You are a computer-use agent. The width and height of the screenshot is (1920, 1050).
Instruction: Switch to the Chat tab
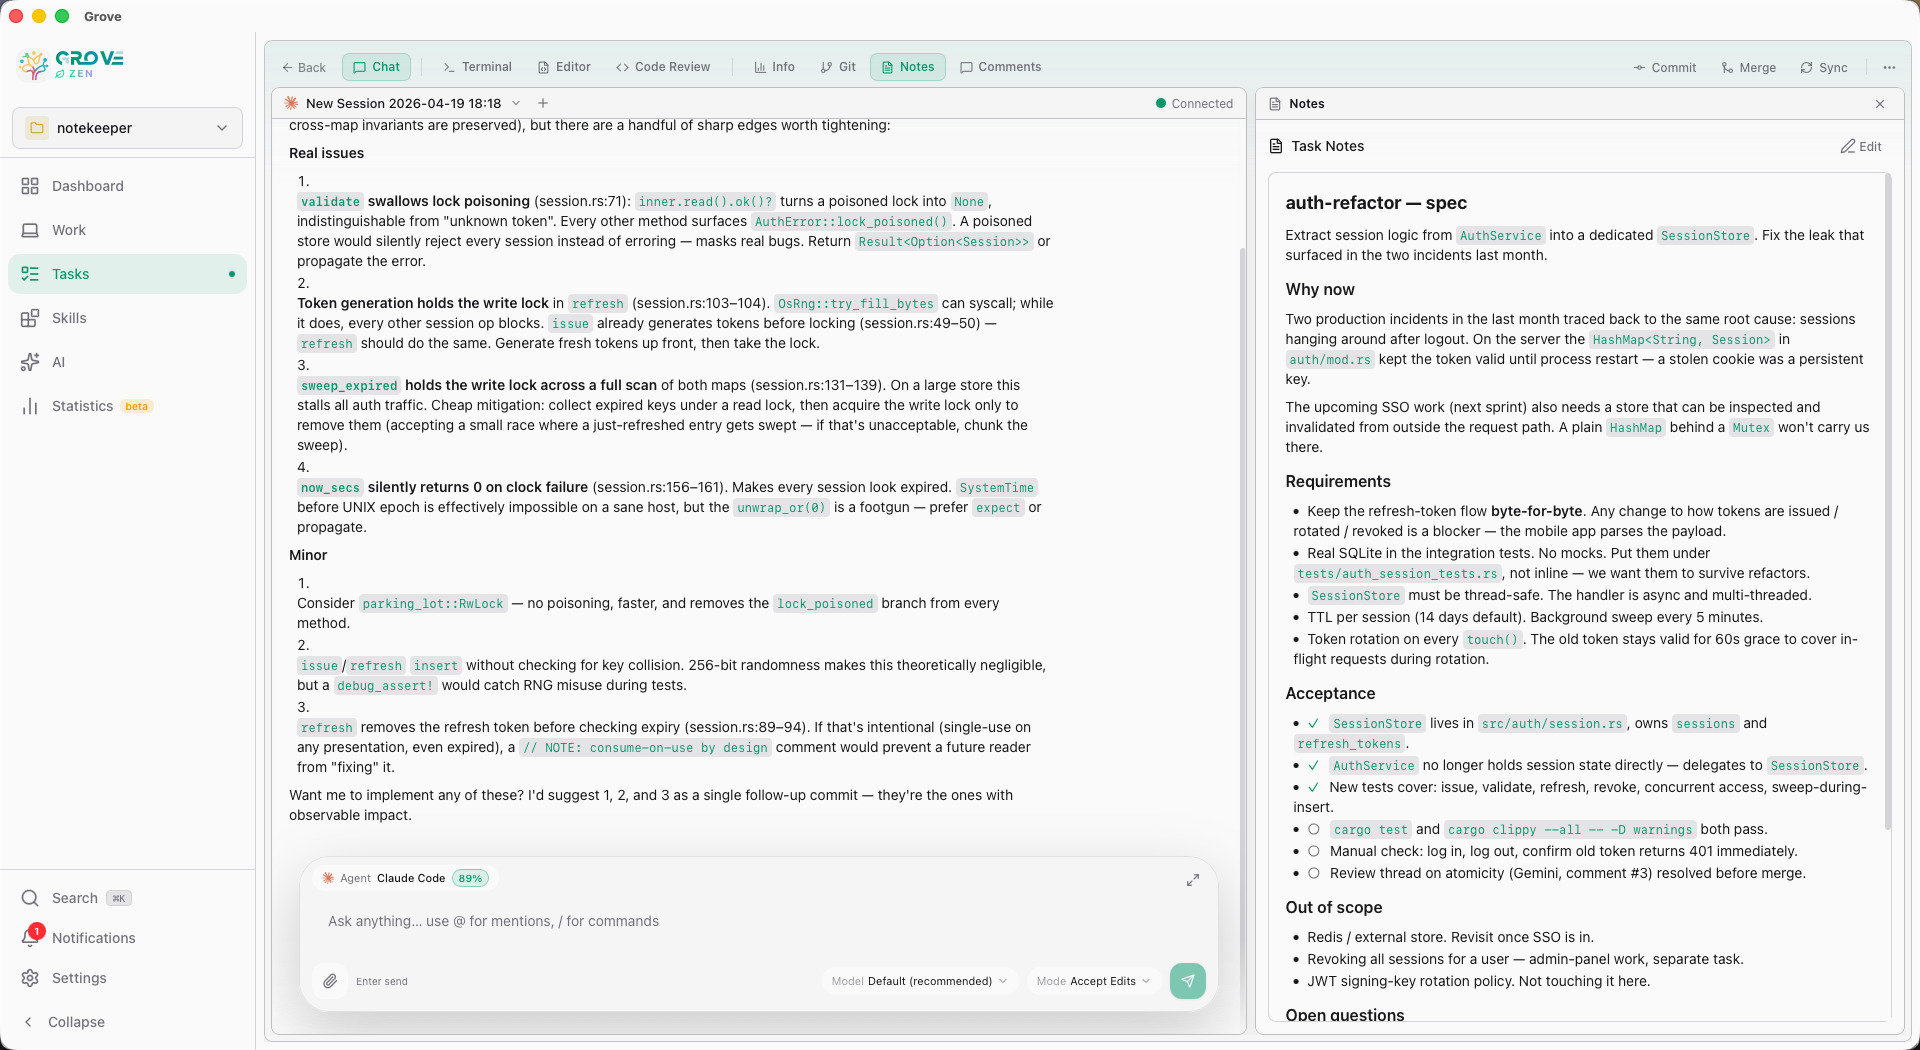(376, 67)
